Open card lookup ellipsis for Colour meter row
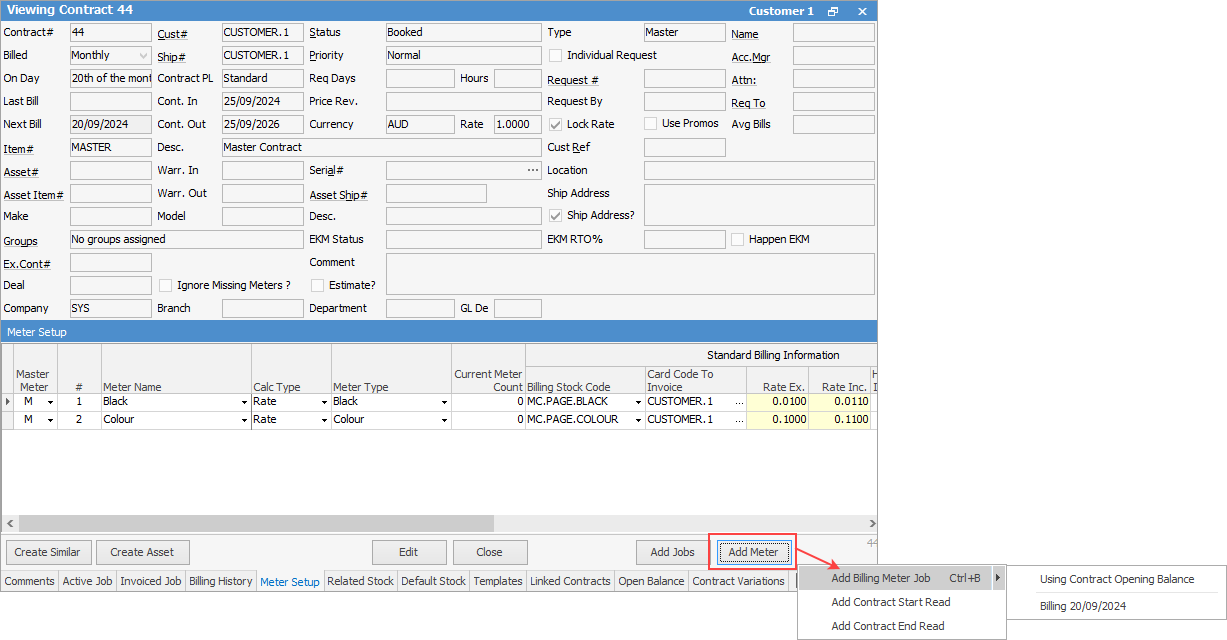Viewport: 1227px width, 640px height. 739,420
